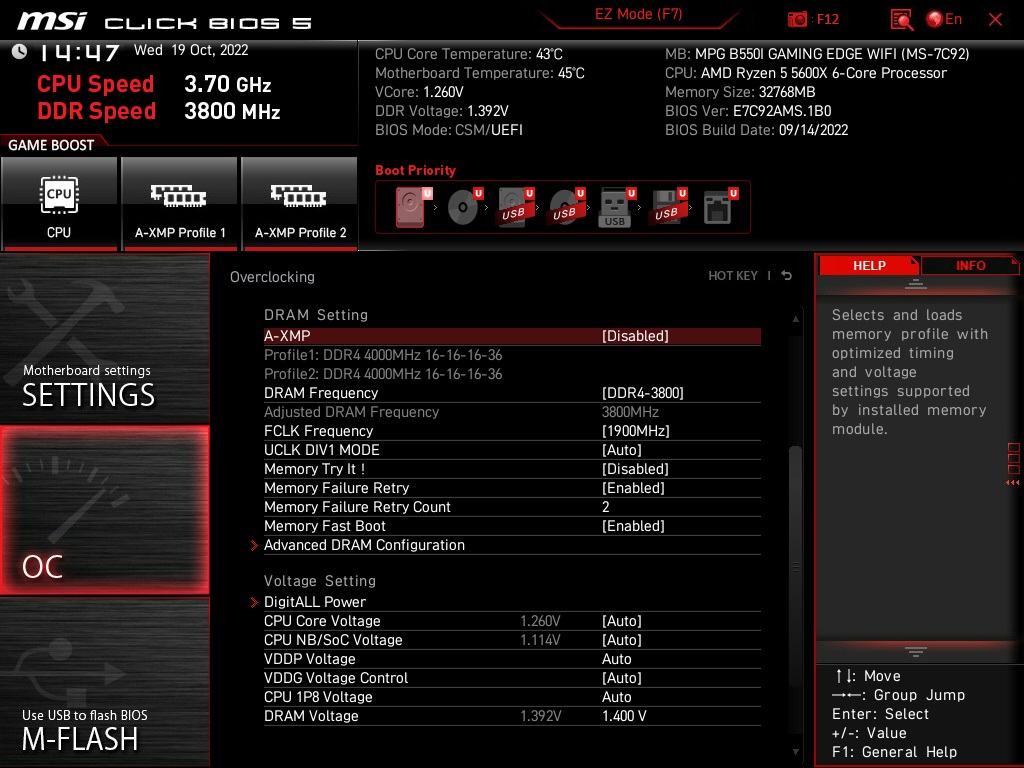Click the GAME BOOST label
The height and width of the screenshot is (768, 1024).
[51, 145]
